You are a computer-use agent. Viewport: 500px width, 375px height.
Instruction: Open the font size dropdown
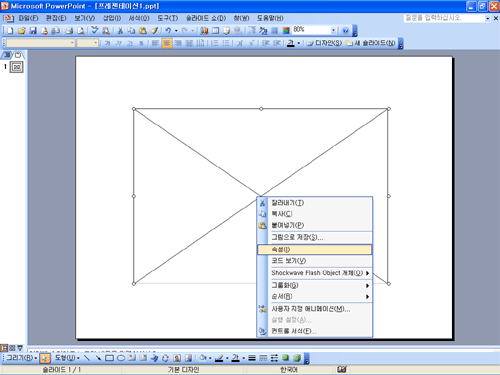(96, 43)
